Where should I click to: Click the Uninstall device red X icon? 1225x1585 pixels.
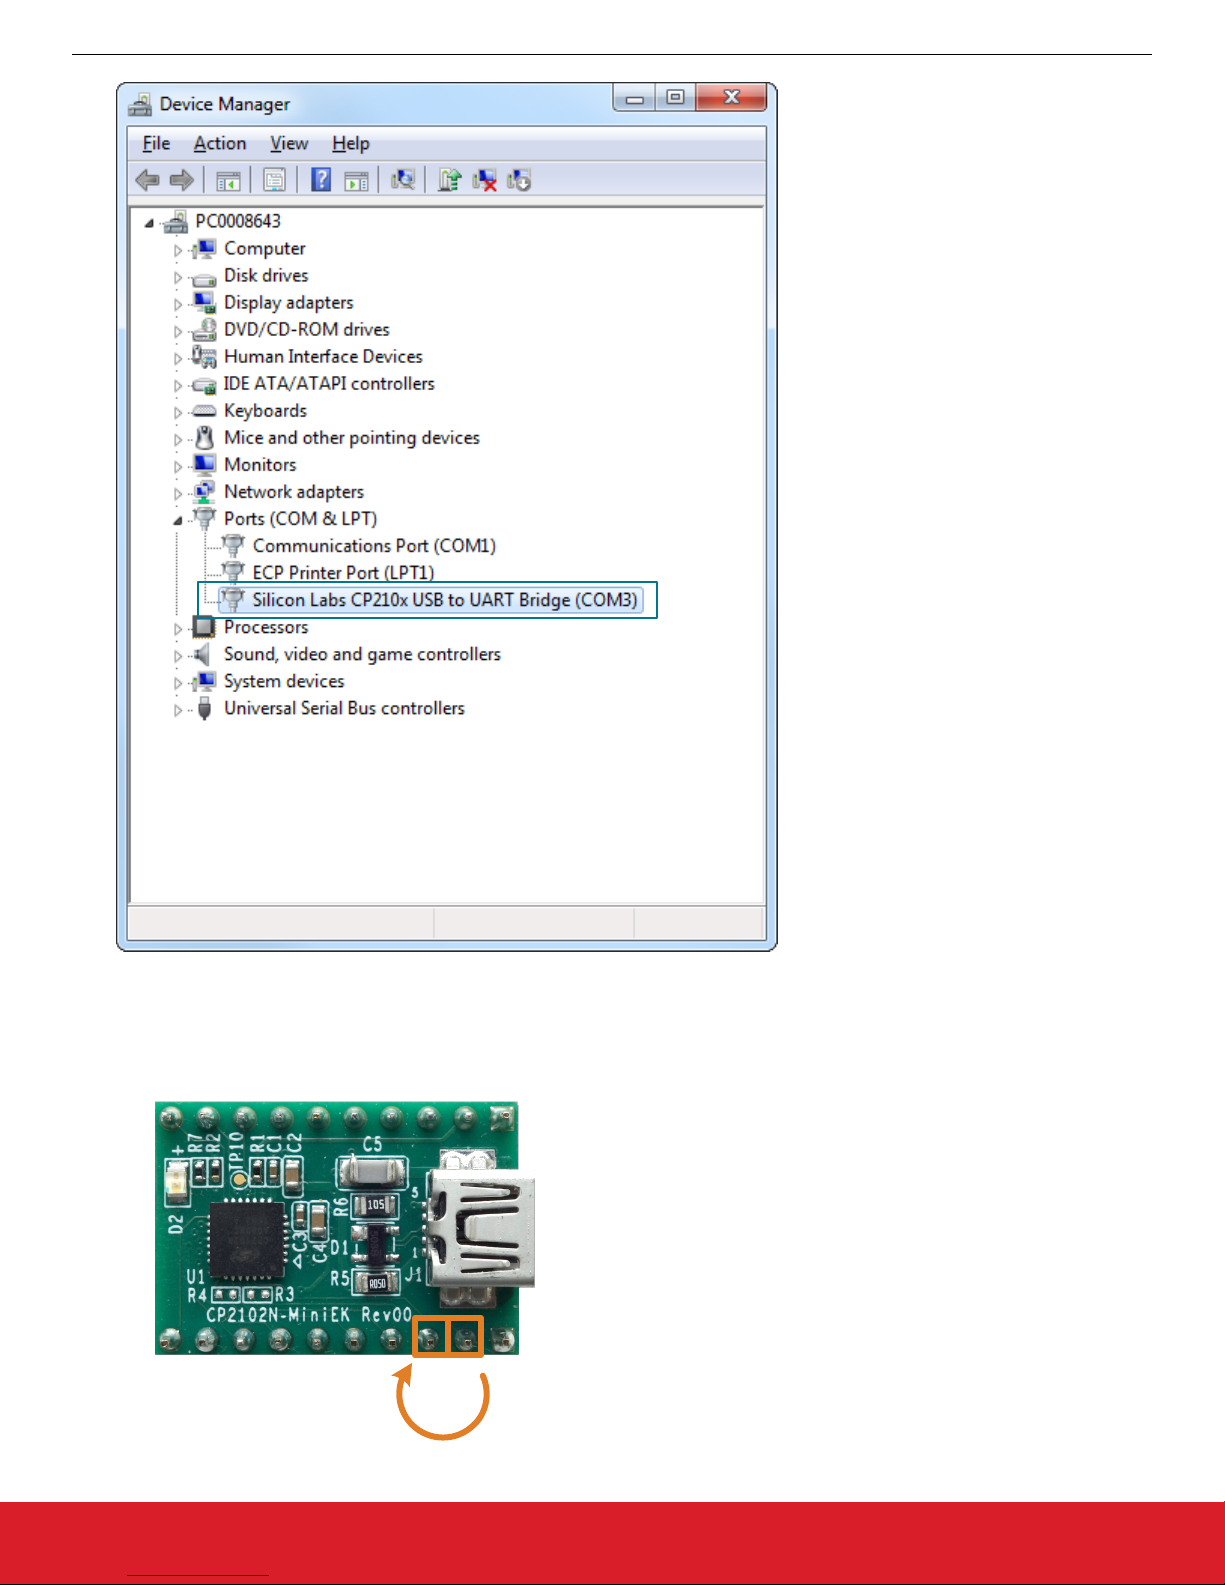(x=485, y=180)
